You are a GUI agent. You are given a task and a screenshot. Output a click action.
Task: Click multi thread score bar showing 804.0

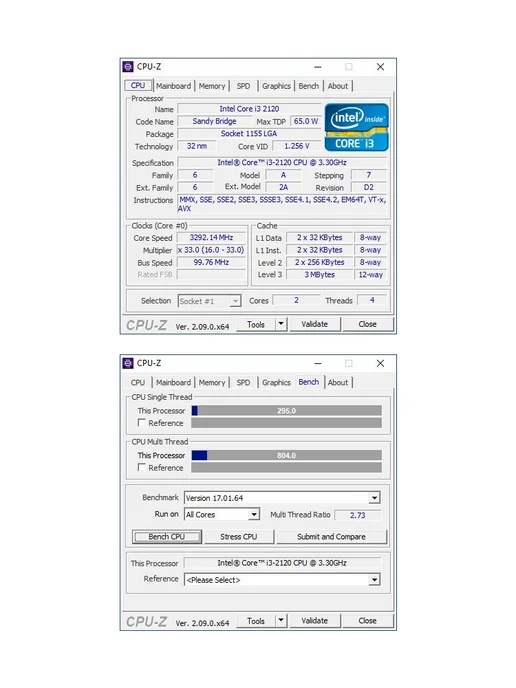point(287,455)
